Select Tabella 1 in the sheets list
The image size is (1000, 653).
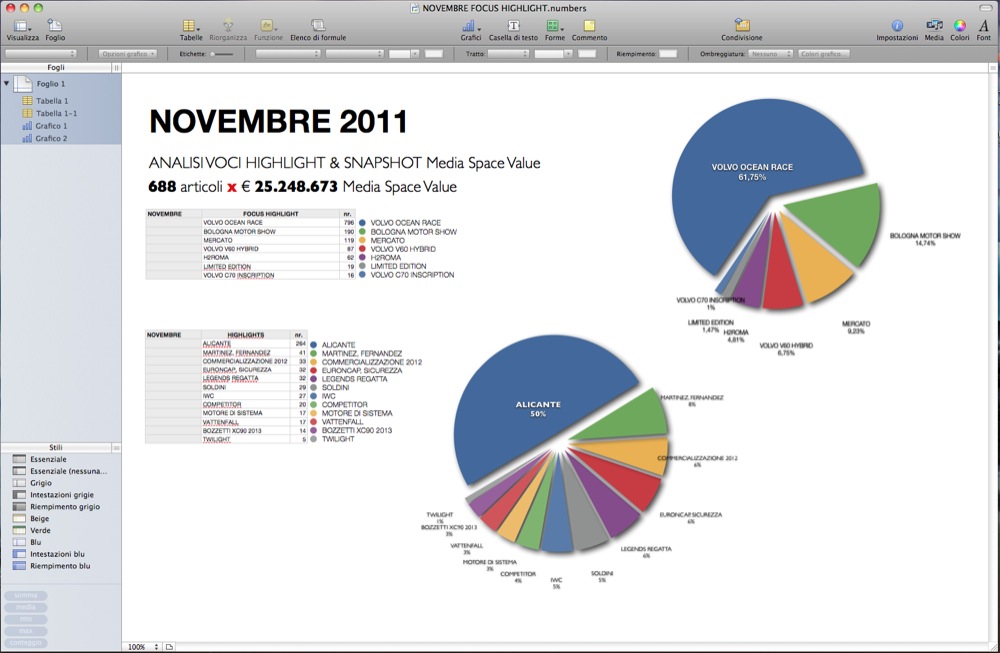pos(52,101)
